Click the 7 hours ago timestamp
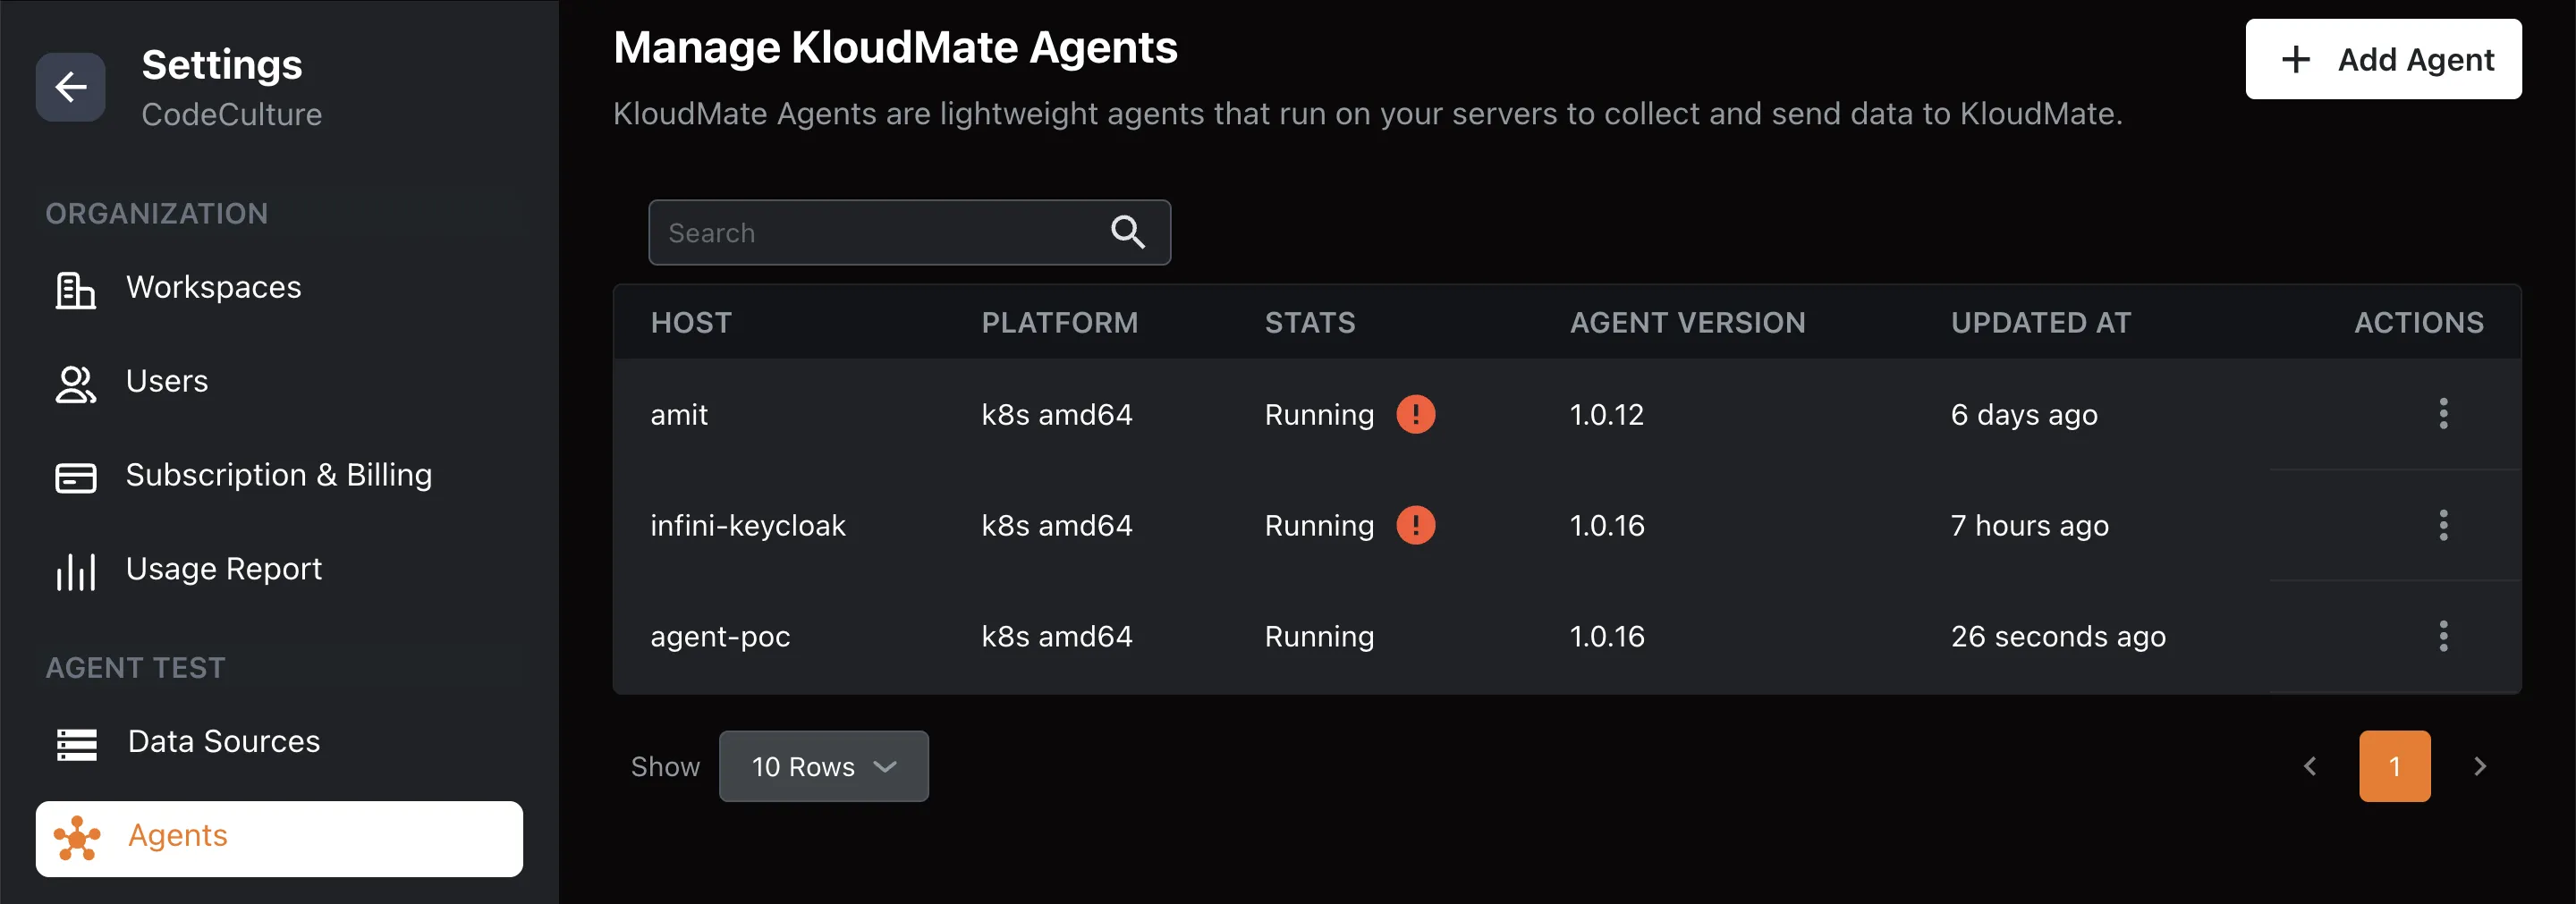The height and width of the screenshot is (904, 2576). click(2029, 526)
